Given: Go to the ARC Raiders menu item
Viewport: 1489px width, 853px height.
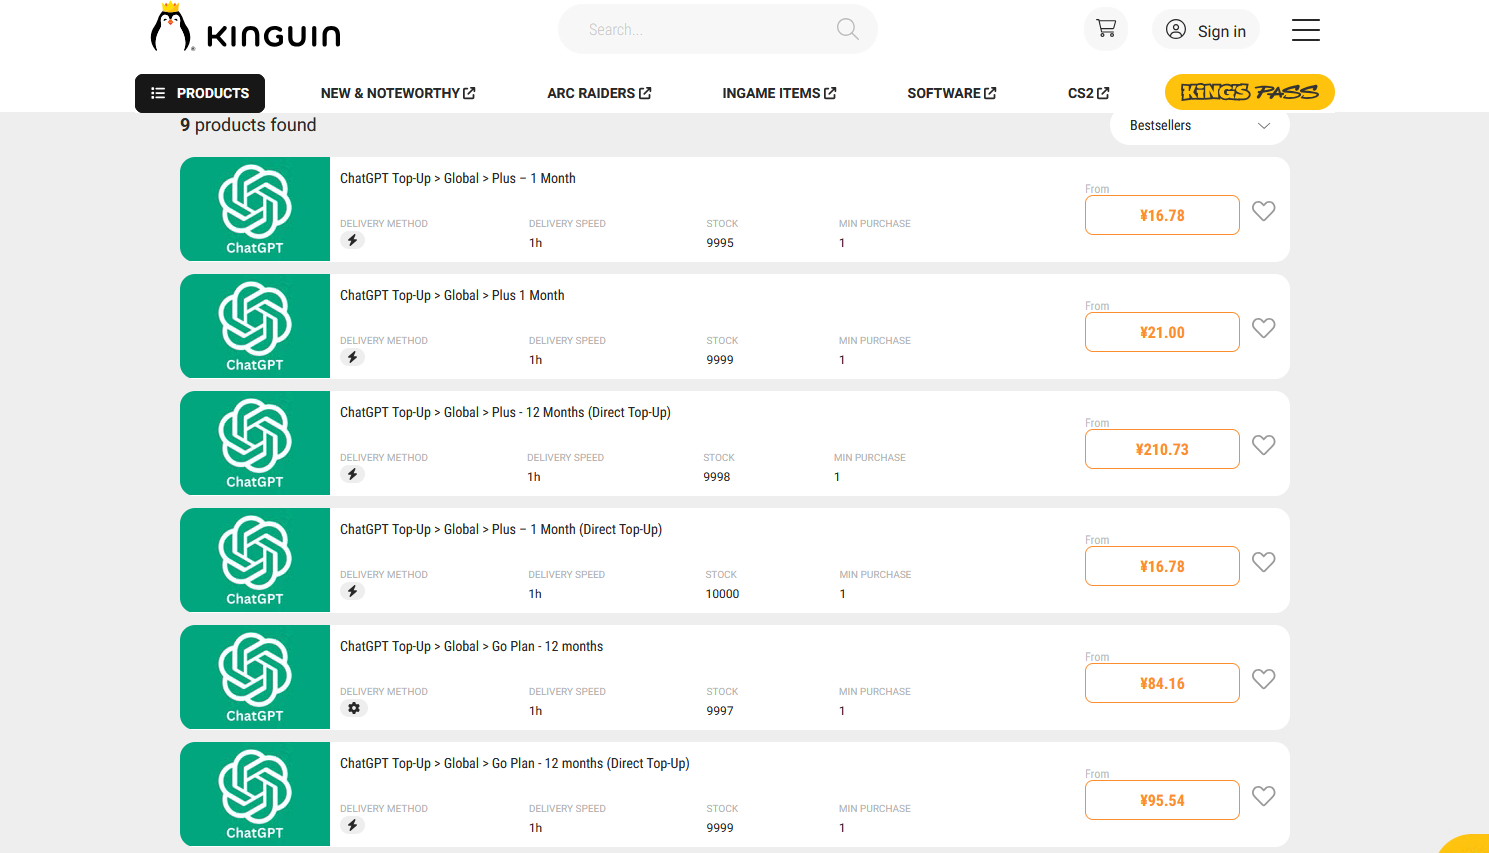Looking at the screenshot, I should pyautogui.click(x=598, y=93).
